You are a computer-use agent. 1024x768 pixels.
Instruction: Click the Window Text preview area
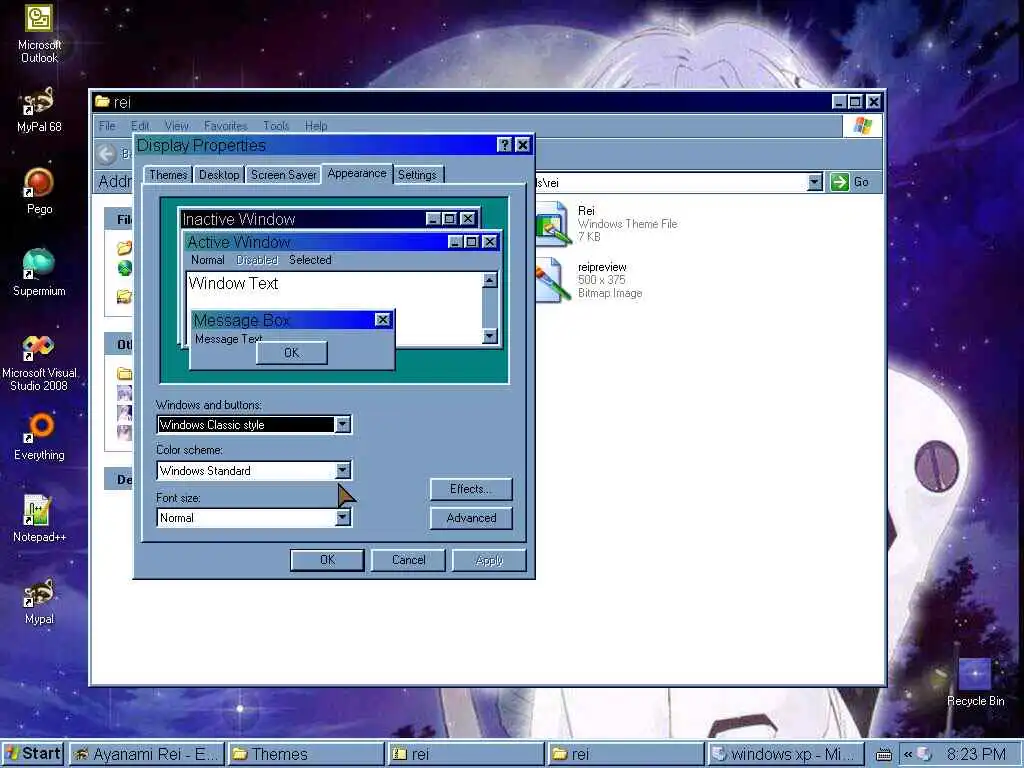pos(334,308)
